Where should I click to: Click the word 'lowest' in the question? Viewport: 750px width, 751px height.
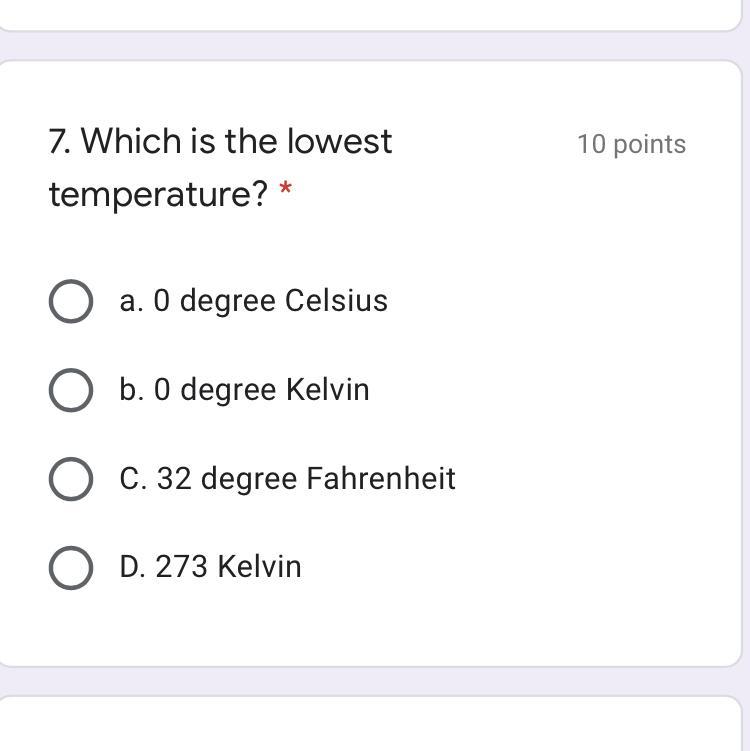coord(340,142)
